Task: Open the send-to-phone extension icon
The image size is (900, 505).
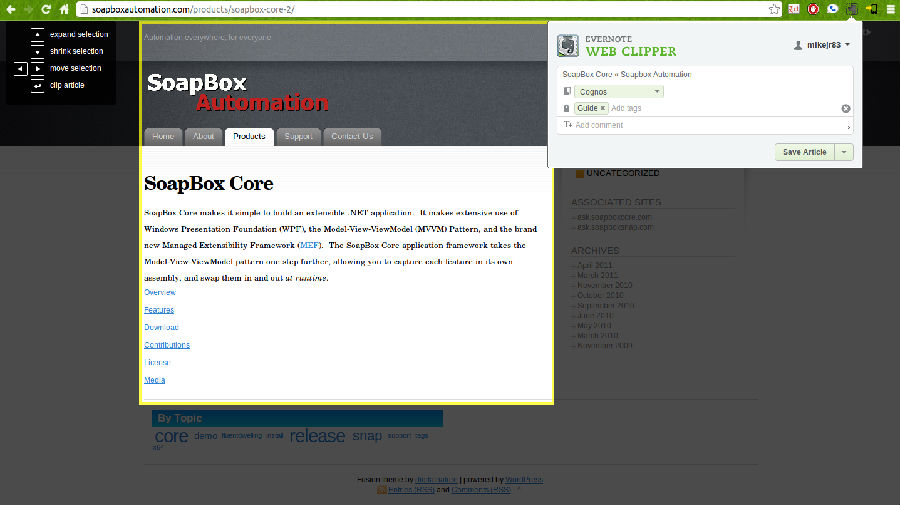Action: [x=872, y=9]
